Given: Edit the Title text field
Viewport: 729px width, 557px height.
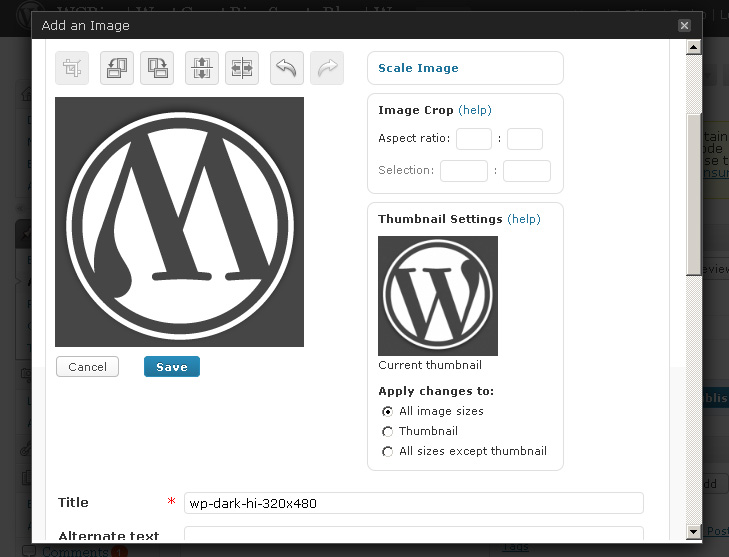Looking at the screenshot, I should 414,503.
